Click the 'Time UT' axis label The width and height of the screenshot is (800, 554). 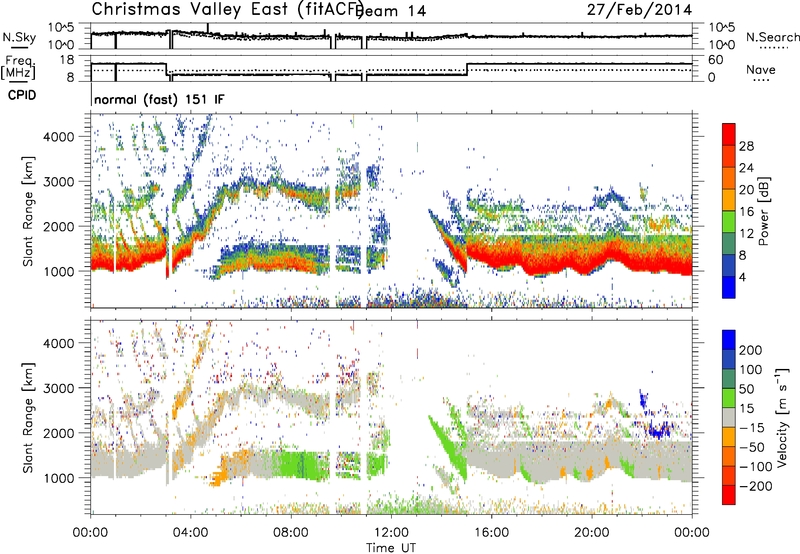[391, 547]
